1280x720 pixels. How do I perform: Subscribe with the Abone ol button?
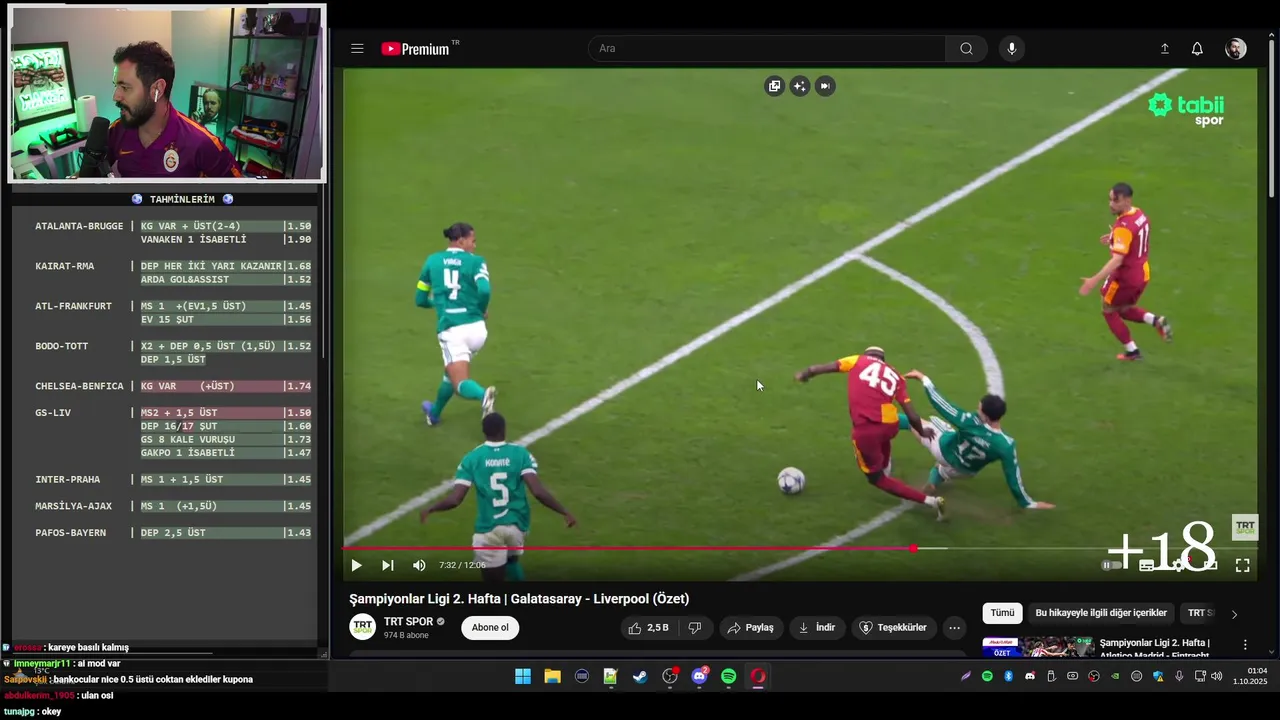click(x=490, y=628)
